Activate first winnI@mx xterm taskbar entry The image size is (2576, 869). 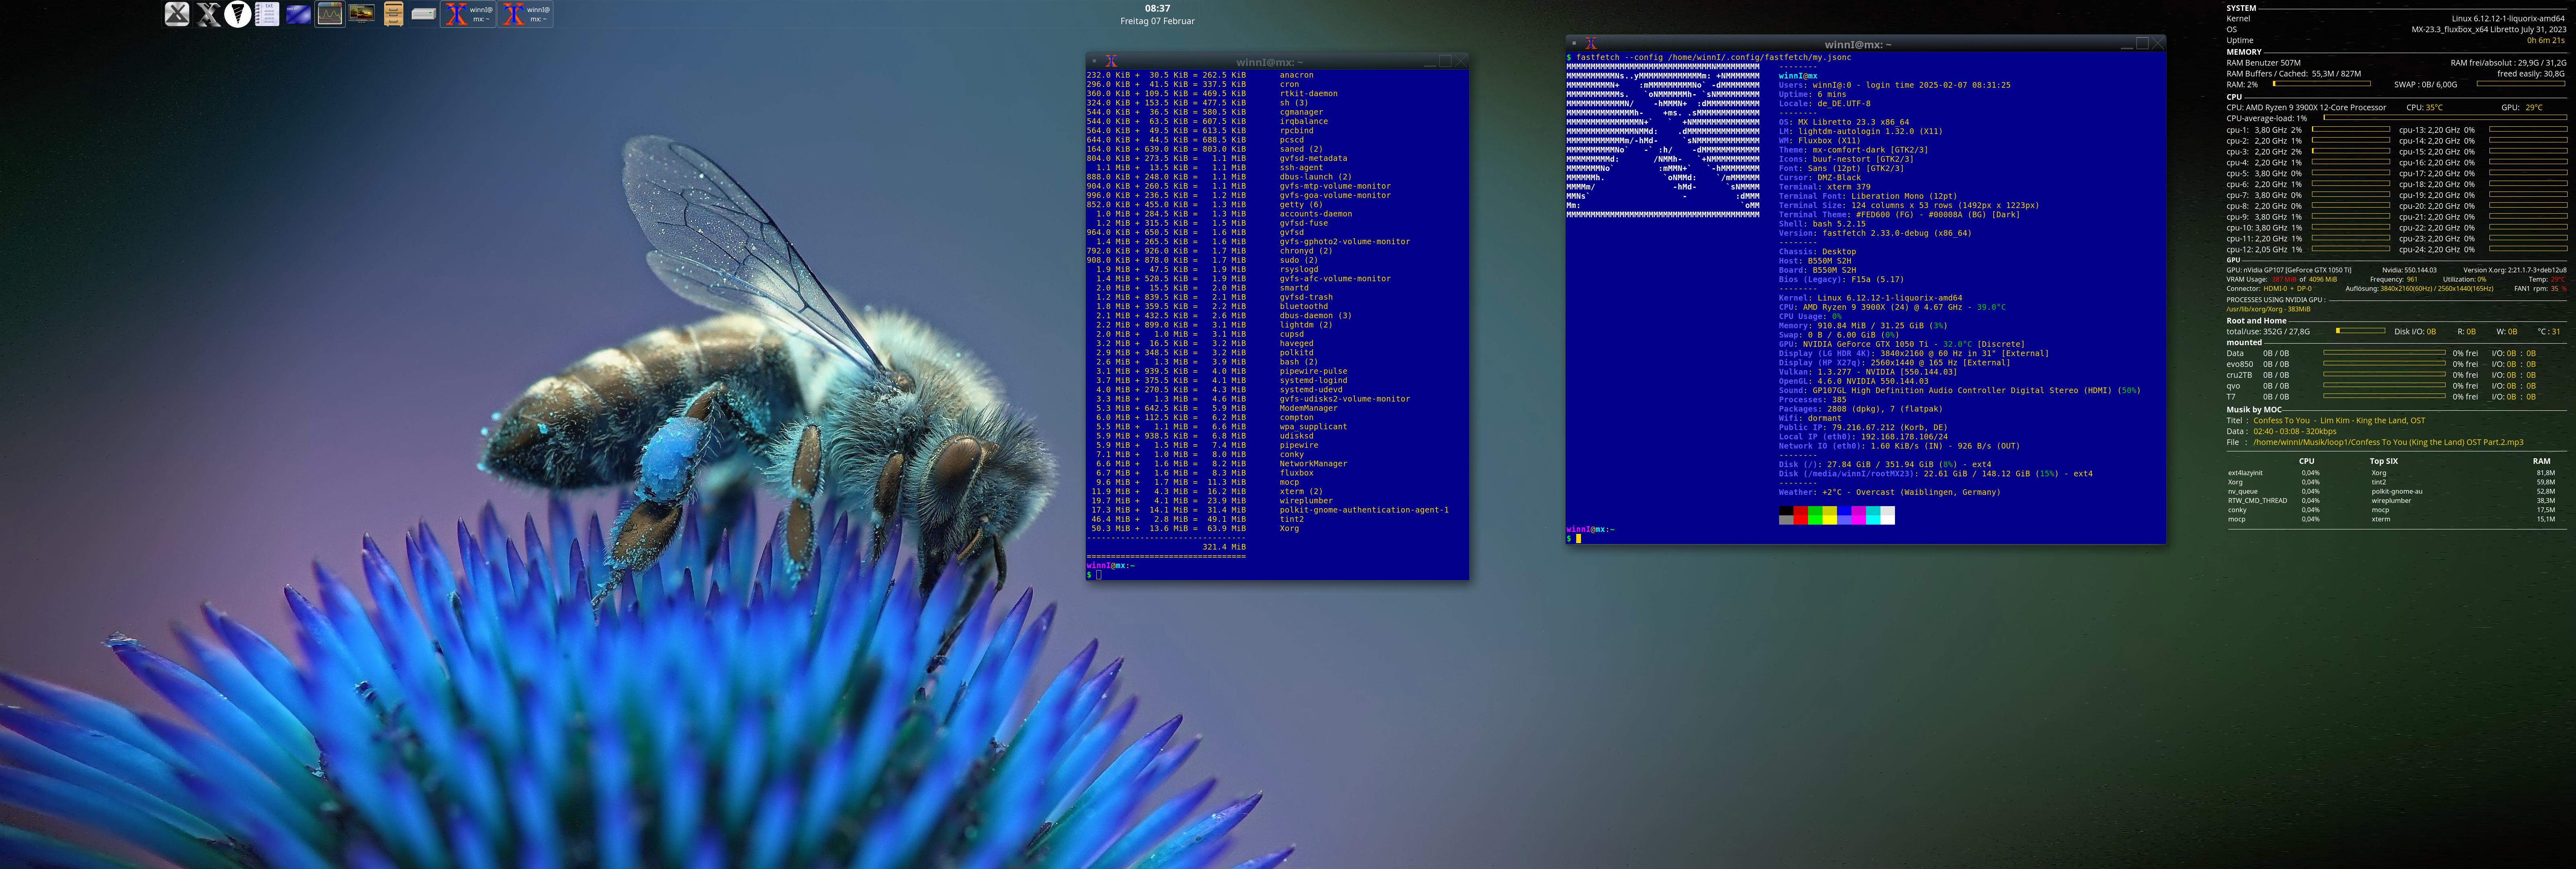469,14
